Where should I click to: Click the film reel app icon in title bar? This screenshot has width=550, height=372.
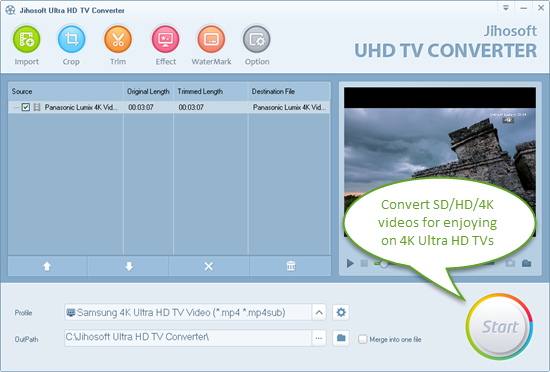(x=11, y=10)
